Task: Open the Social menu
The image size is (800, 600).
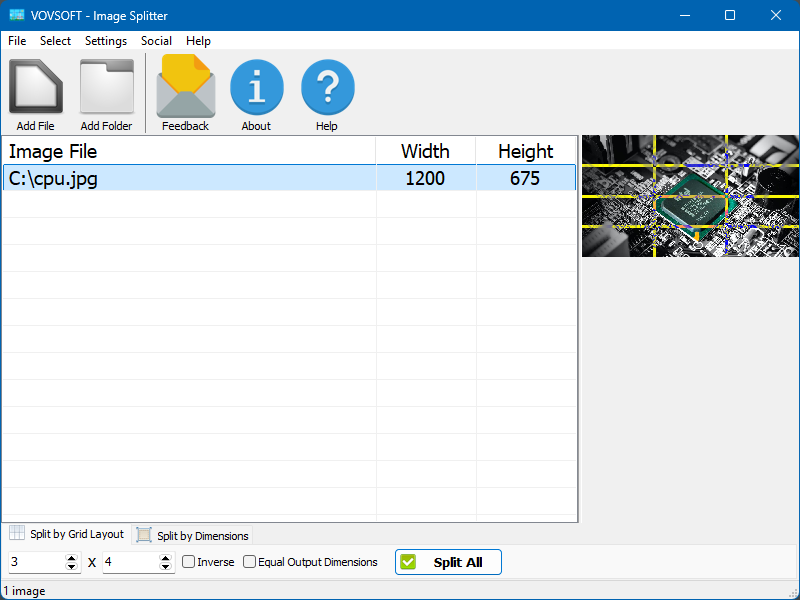Action: coord(156,41)
